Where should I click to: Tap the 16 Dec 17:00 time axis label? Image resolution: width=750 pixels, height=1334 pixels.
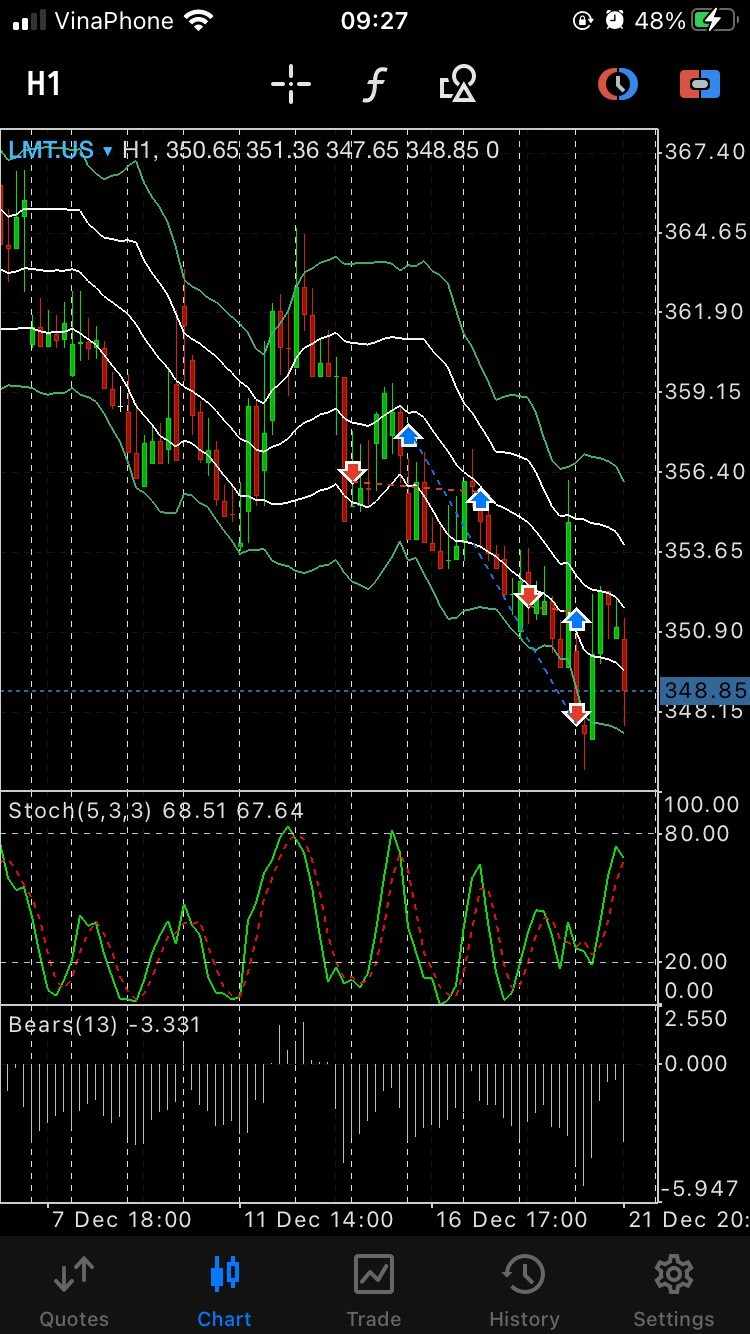tap(510, 1220)
